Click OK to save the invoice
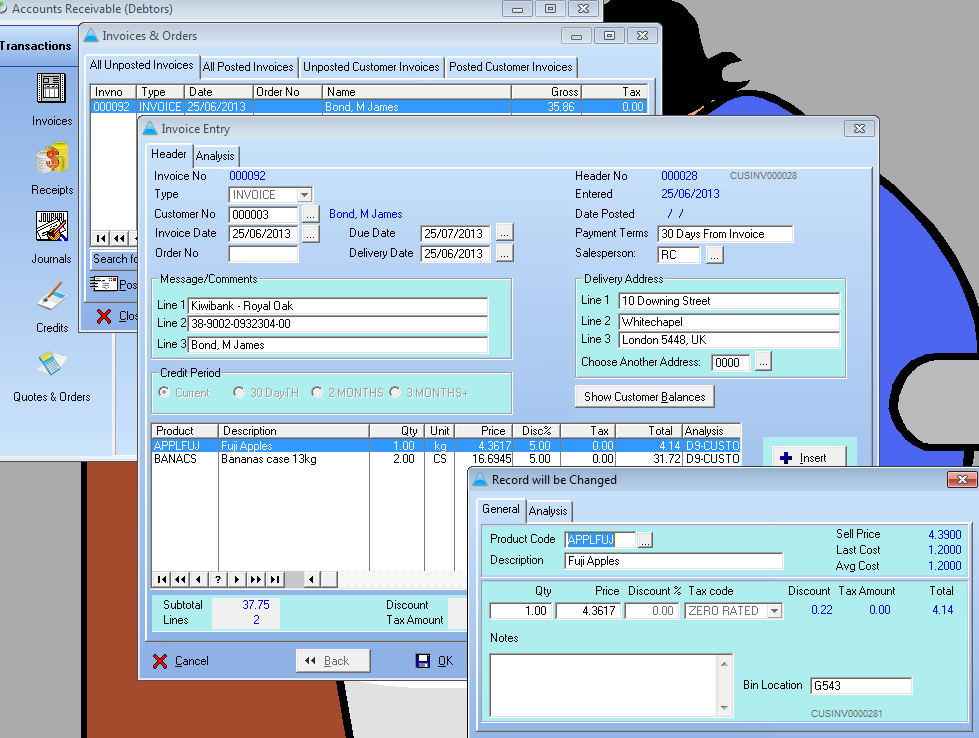The height and width of the screenshot is (738, 979). coord(435,661)
